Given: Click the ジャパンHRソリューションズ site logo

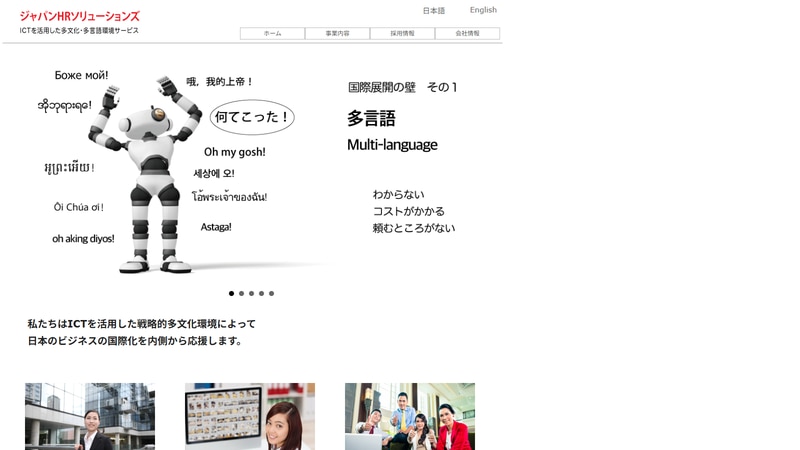Looking at the screenshot, I should click(x=80, y=16).
